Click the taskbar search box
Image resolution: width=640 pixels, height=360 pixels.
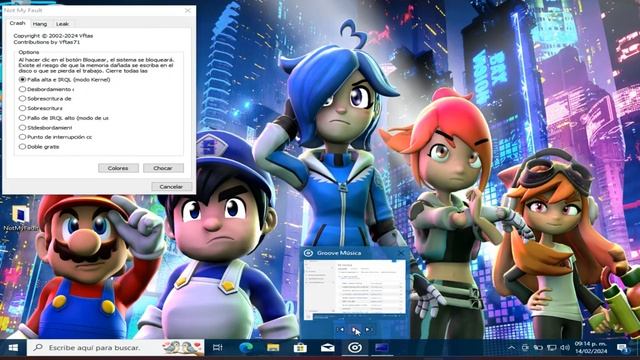click(116, 348)
